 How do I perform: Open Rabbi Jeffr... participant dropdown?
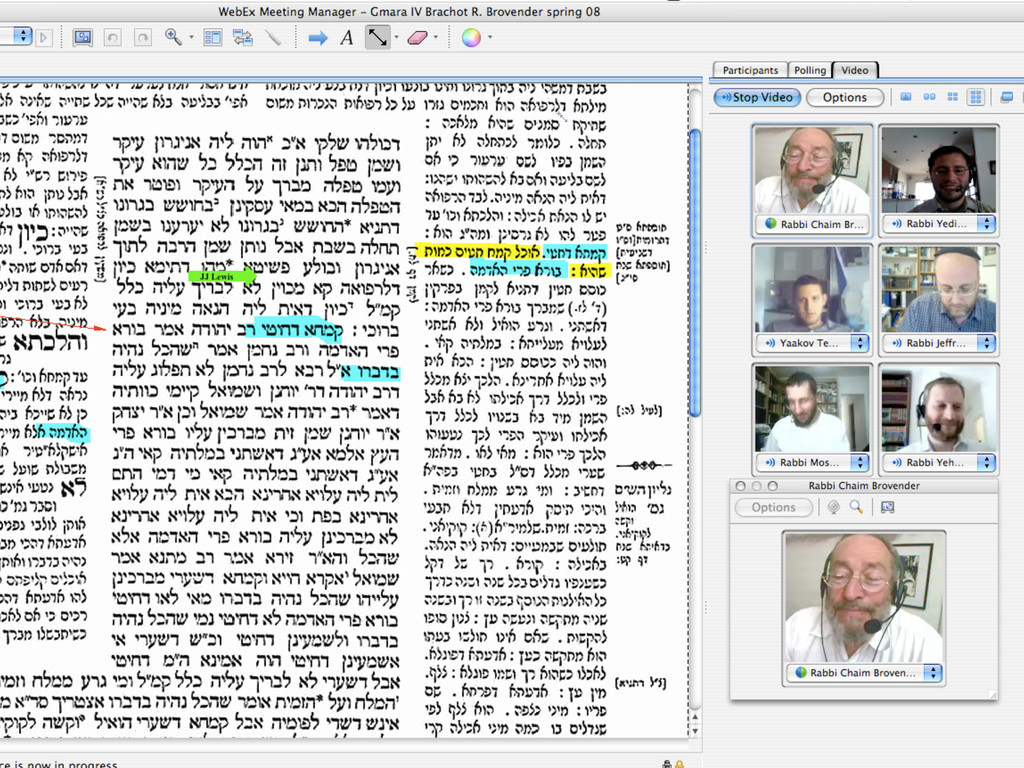tap(986, 343)
